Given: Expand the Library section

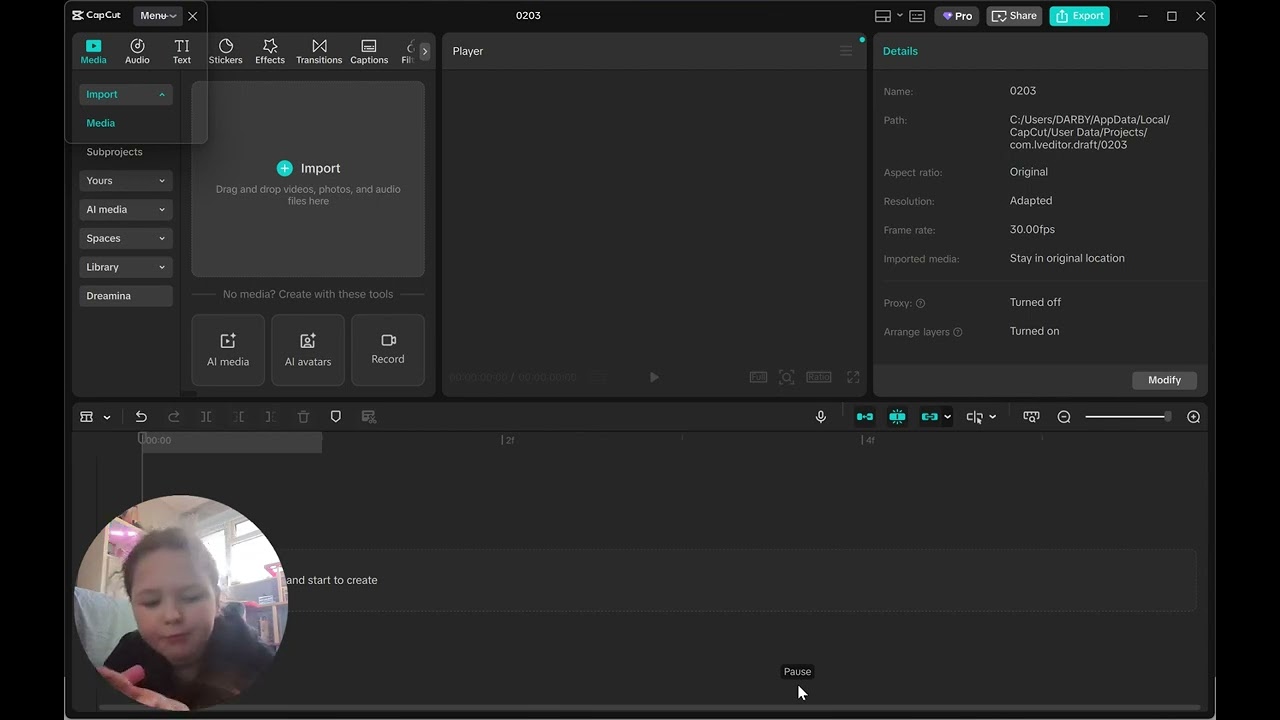Looking at the screenshot, I should point(126,267).
